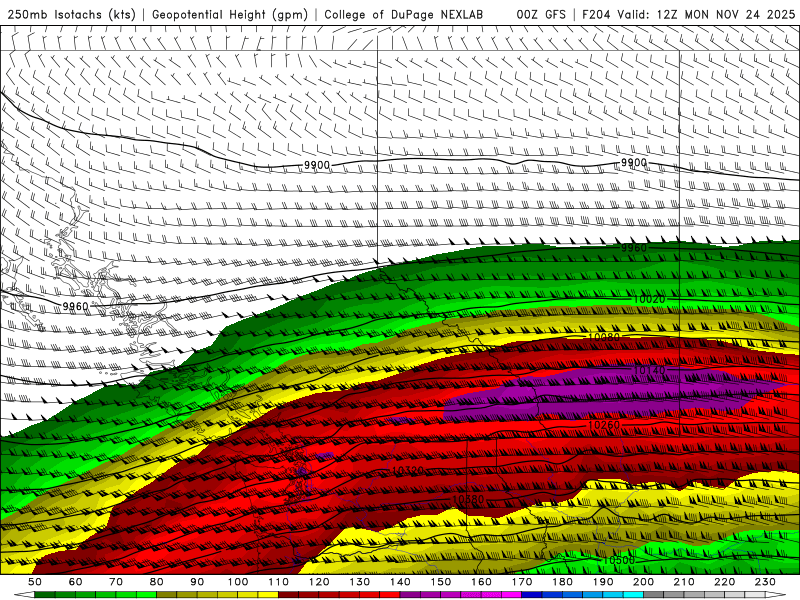Select the dark gray swatch starting at 200
The width and height of the screenshot is (800, 600).
(x=654, y=595)
